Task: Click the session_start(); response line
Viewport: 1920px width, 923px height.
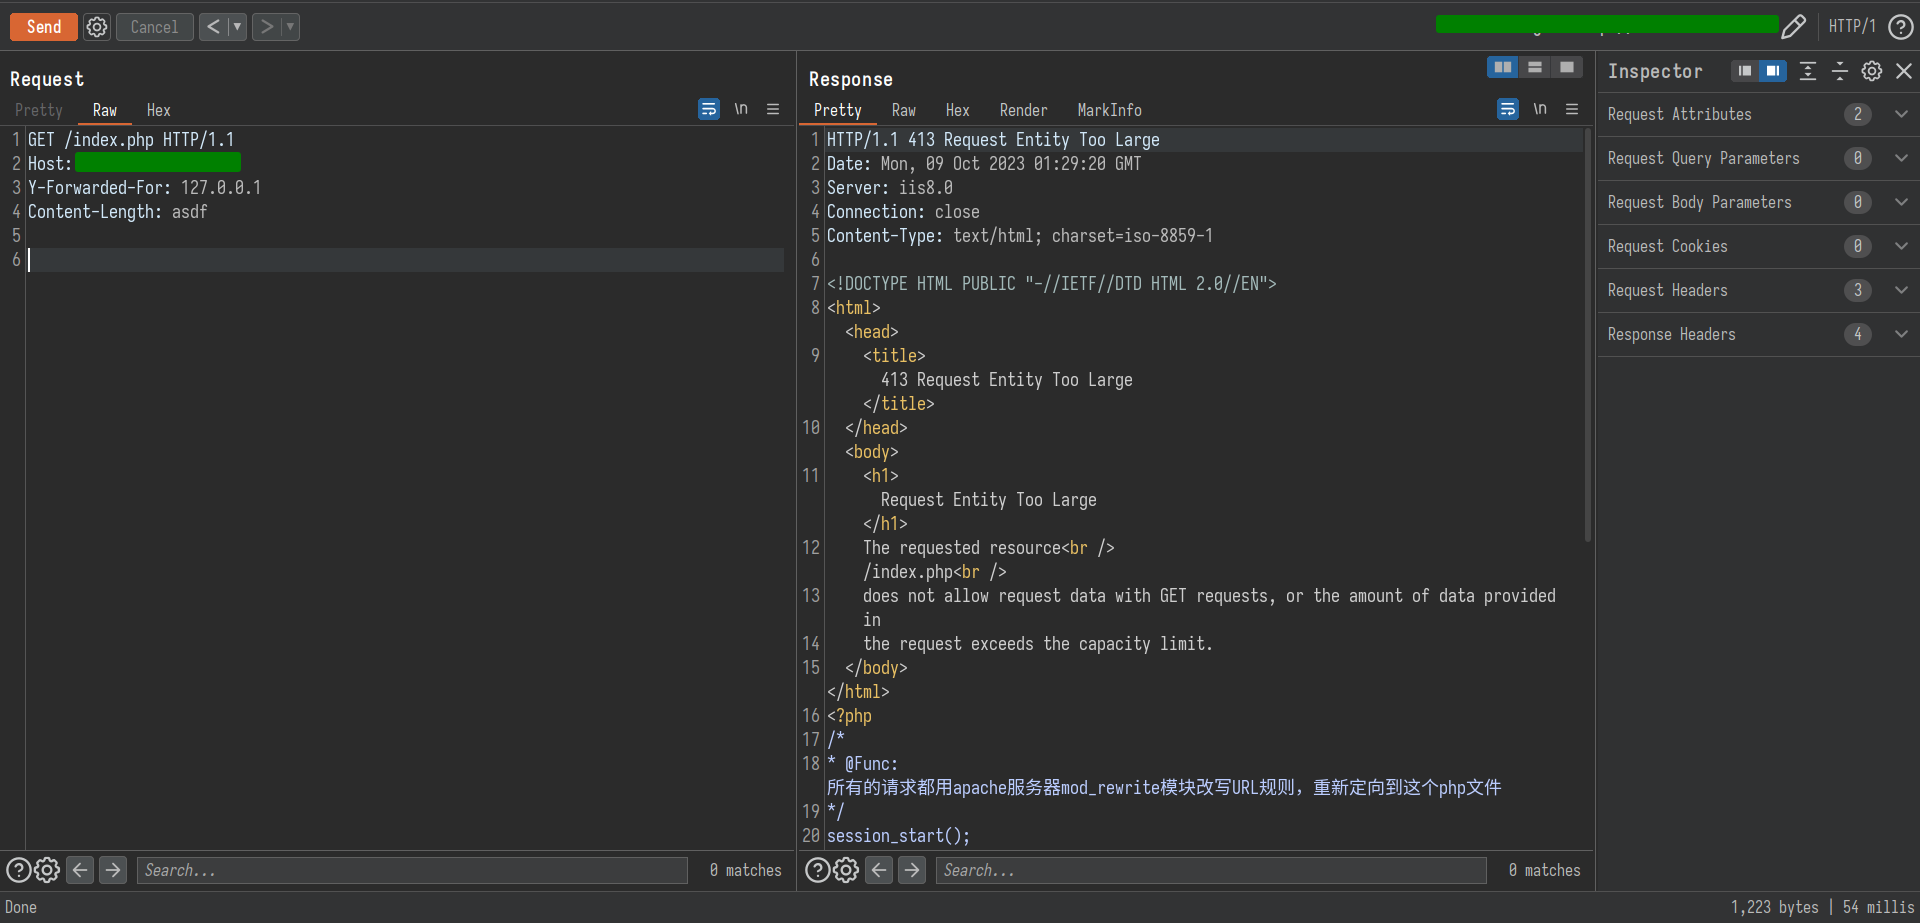Action: 898,836
